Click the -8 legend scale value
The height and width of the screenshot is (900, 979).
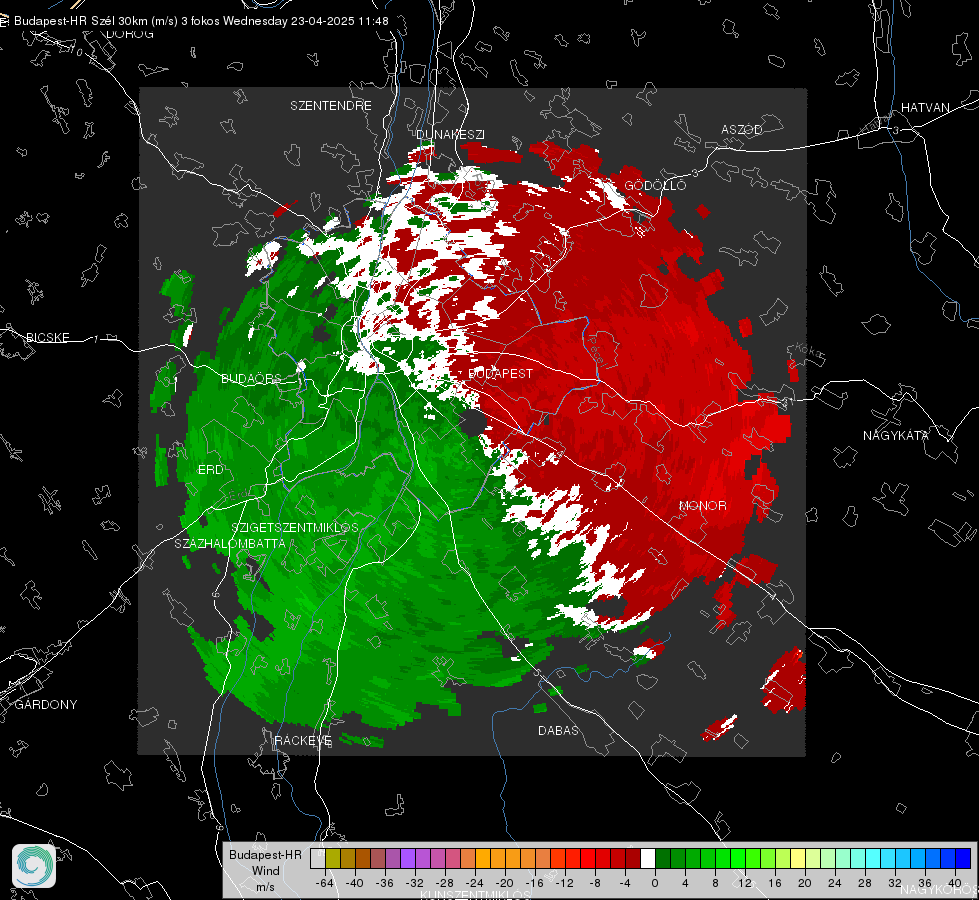[x=594, y=883]
